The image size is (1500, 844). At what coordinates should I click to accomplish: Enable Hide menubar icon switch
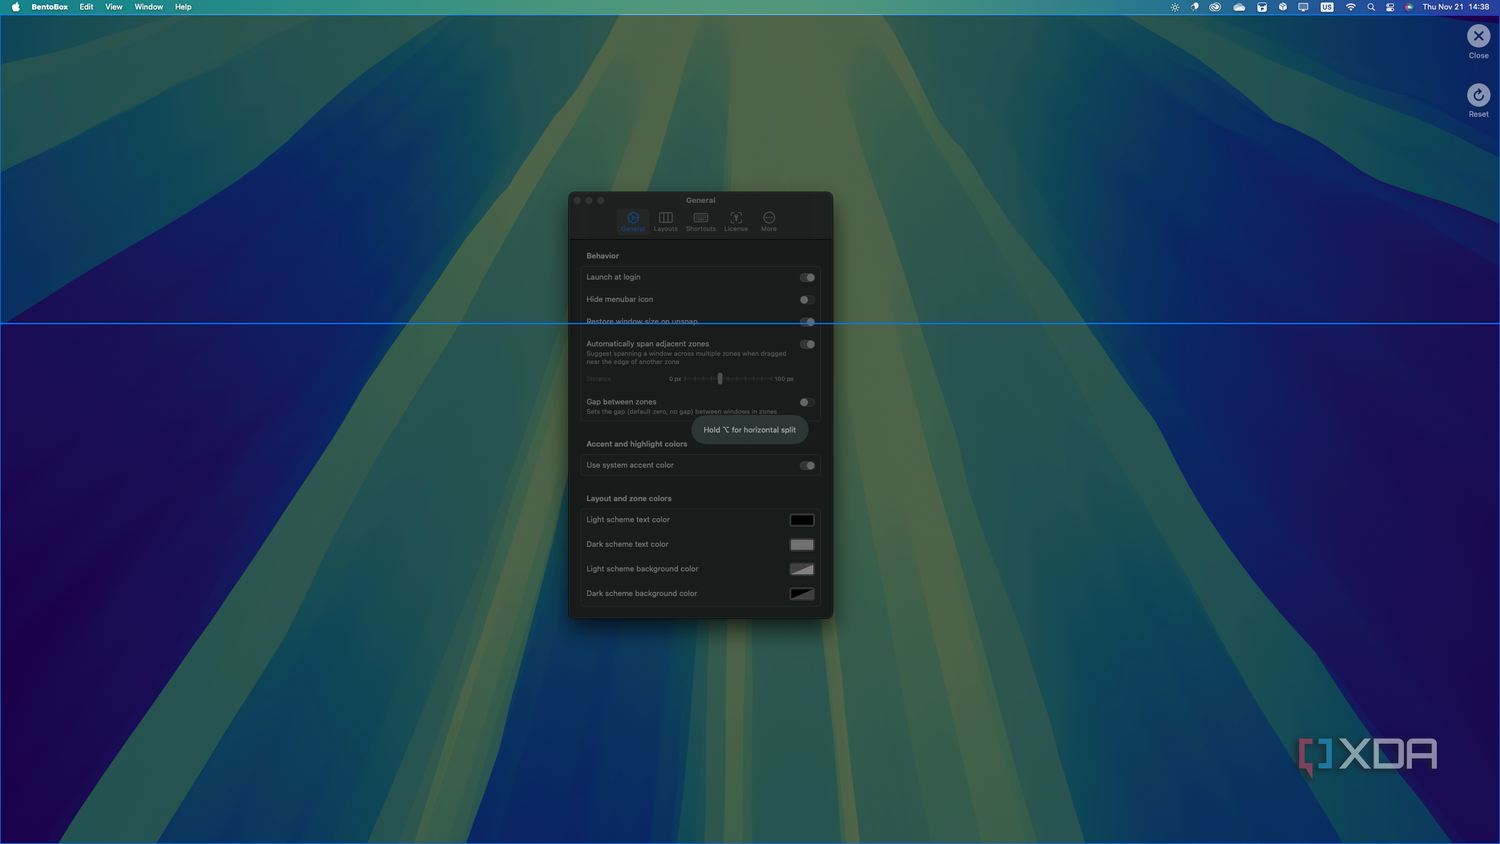coord(807,300)
